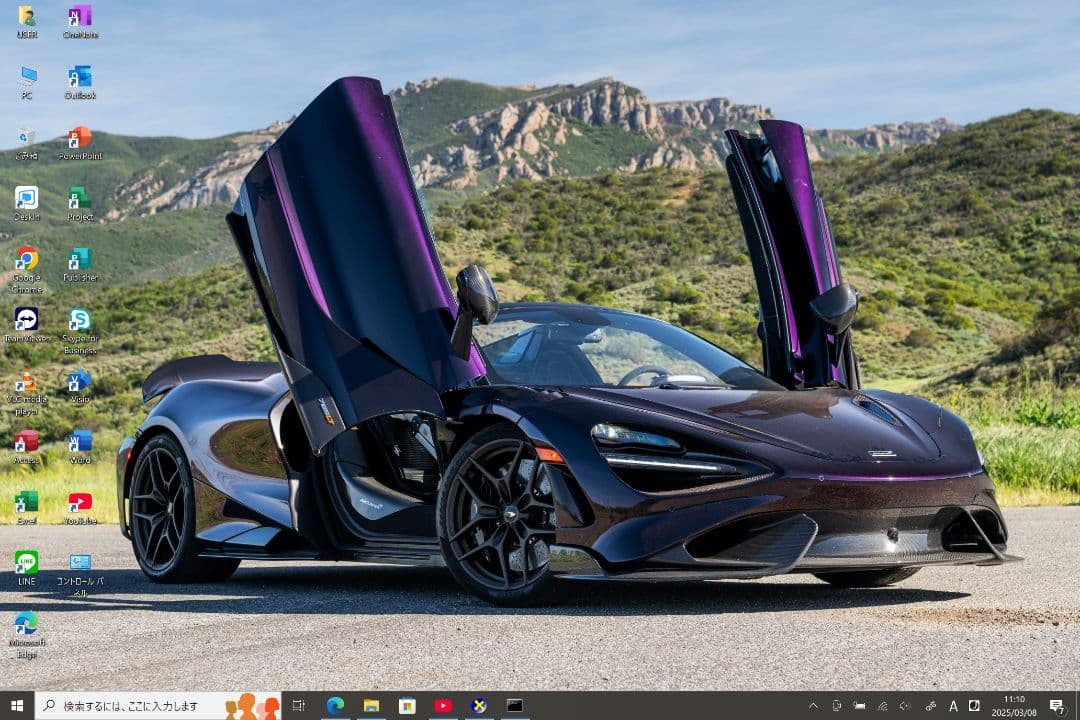
Task: Select the Google Chrome desktop icon
Action: coord(27,260)
